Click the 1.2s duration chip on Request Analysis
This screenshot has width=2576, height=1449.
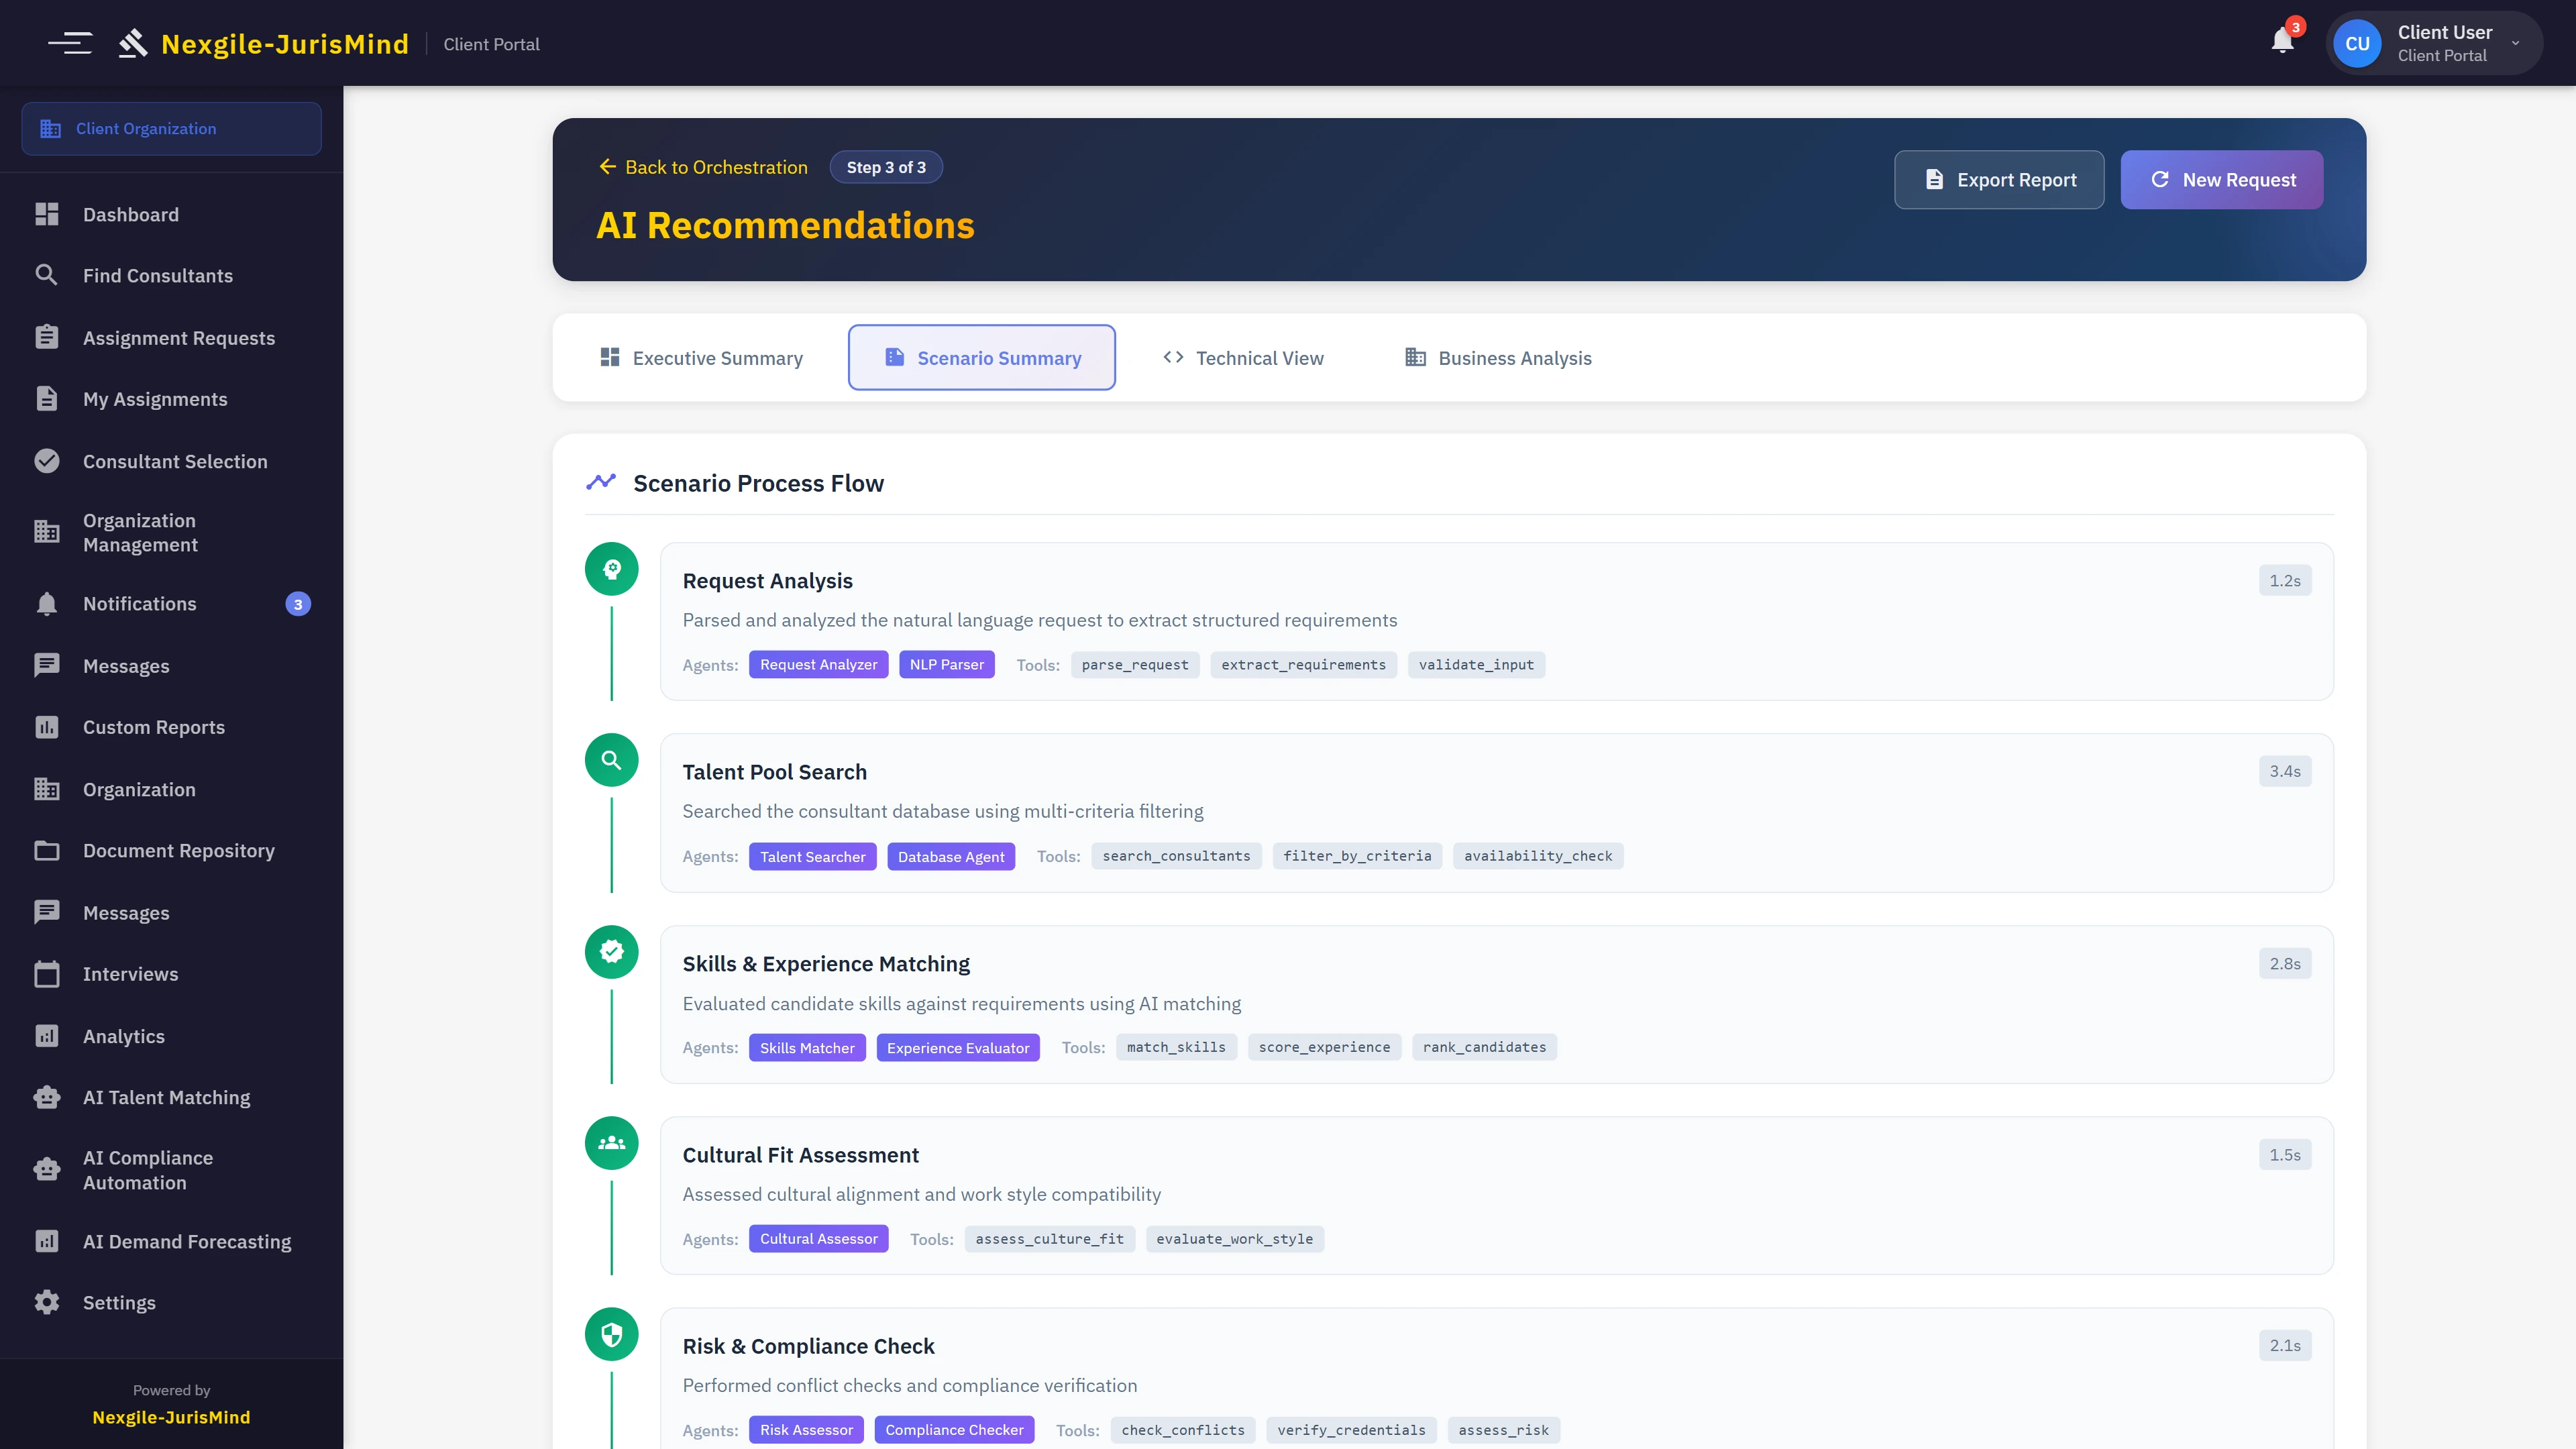coord(2284,580)
